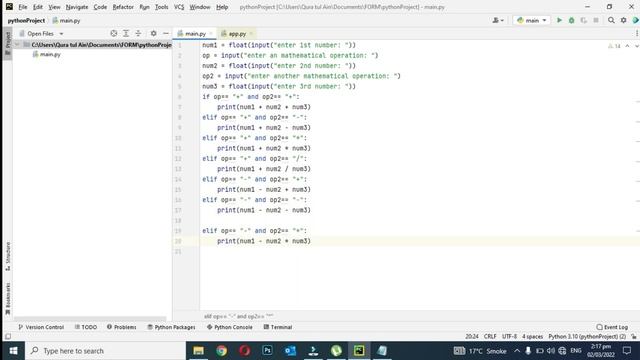Click the editor breadcrumb at bottom
Screen dimensions: 640x360
pyautogui.click(x=239, y=316)
